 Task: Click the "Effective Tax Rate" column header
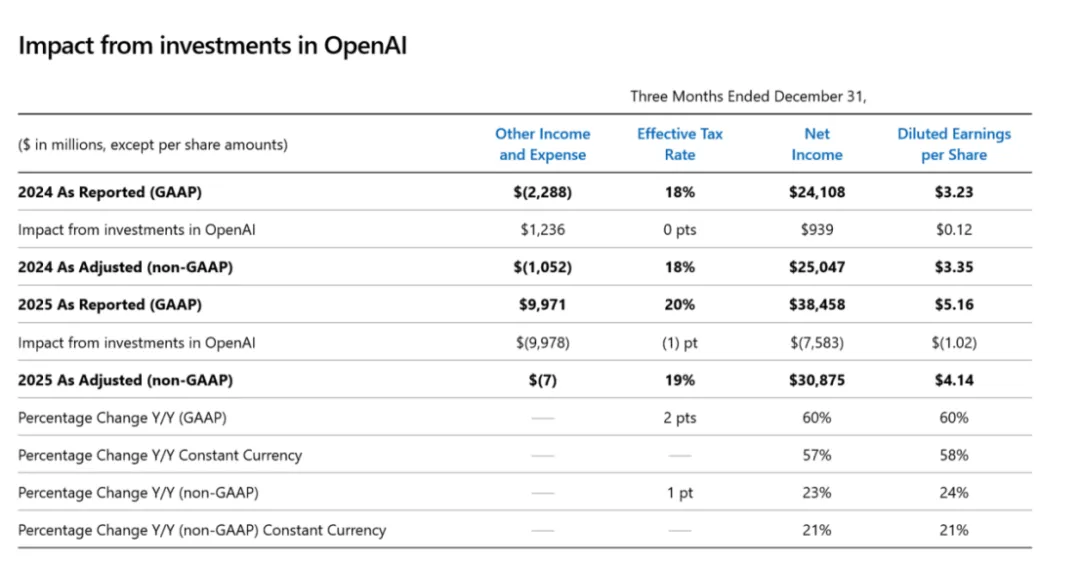coord(680,144)
